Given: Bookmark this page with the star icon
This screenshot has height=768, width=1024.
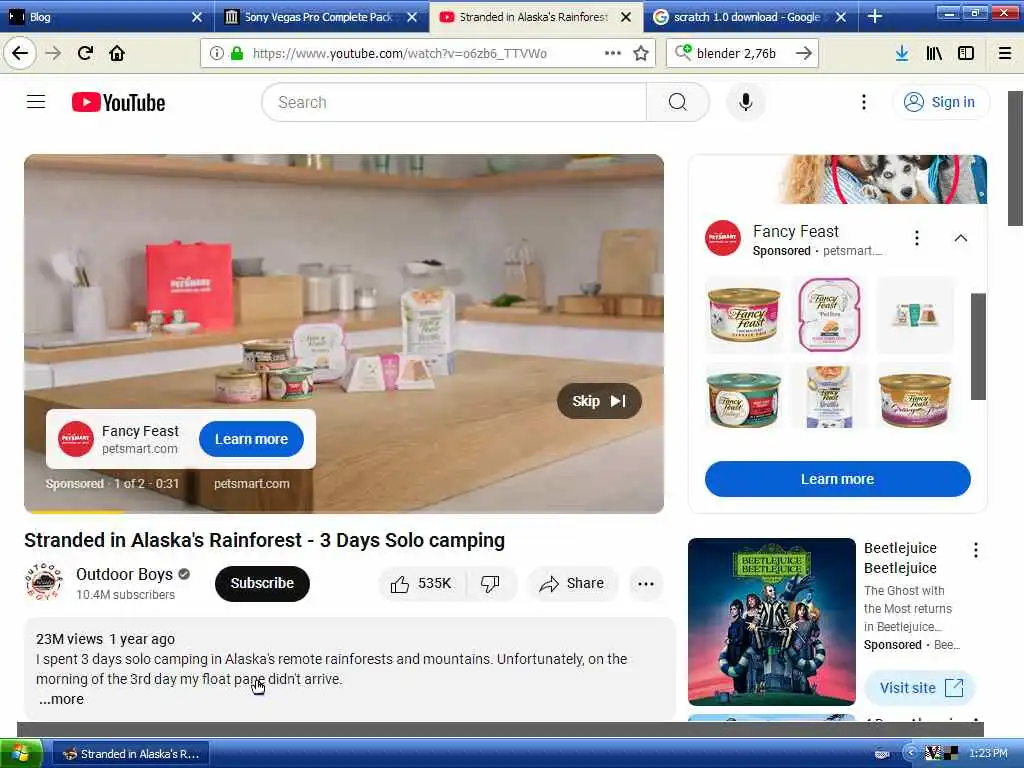Looking at the screenshot, I should (x=641, y=54).
